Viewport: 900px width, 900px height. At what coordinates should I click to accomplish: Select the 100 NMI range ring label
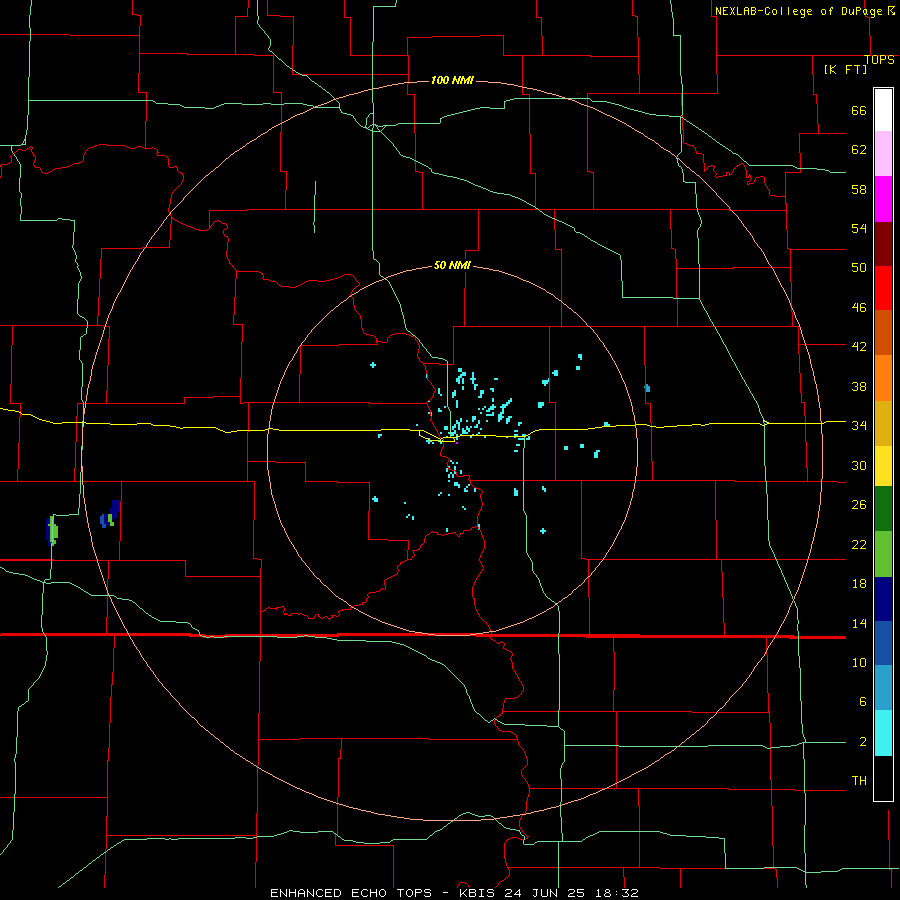click(452, 80)
